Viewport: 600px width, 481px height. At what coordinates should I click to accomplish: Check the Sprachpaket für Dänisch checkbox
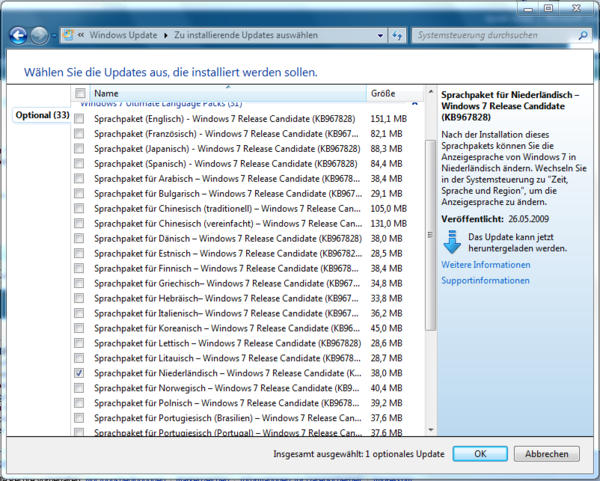point(79,238)
